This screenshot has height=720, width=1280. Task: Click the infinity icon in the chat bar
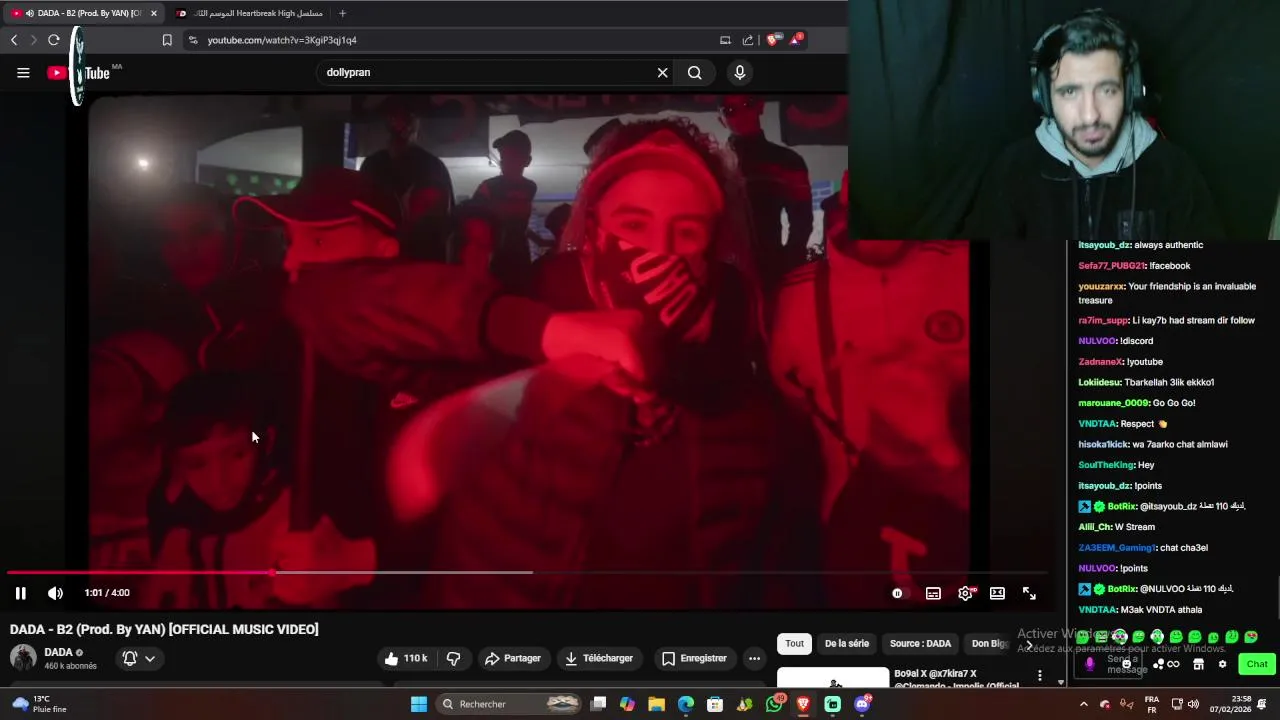pos(1173,664)
